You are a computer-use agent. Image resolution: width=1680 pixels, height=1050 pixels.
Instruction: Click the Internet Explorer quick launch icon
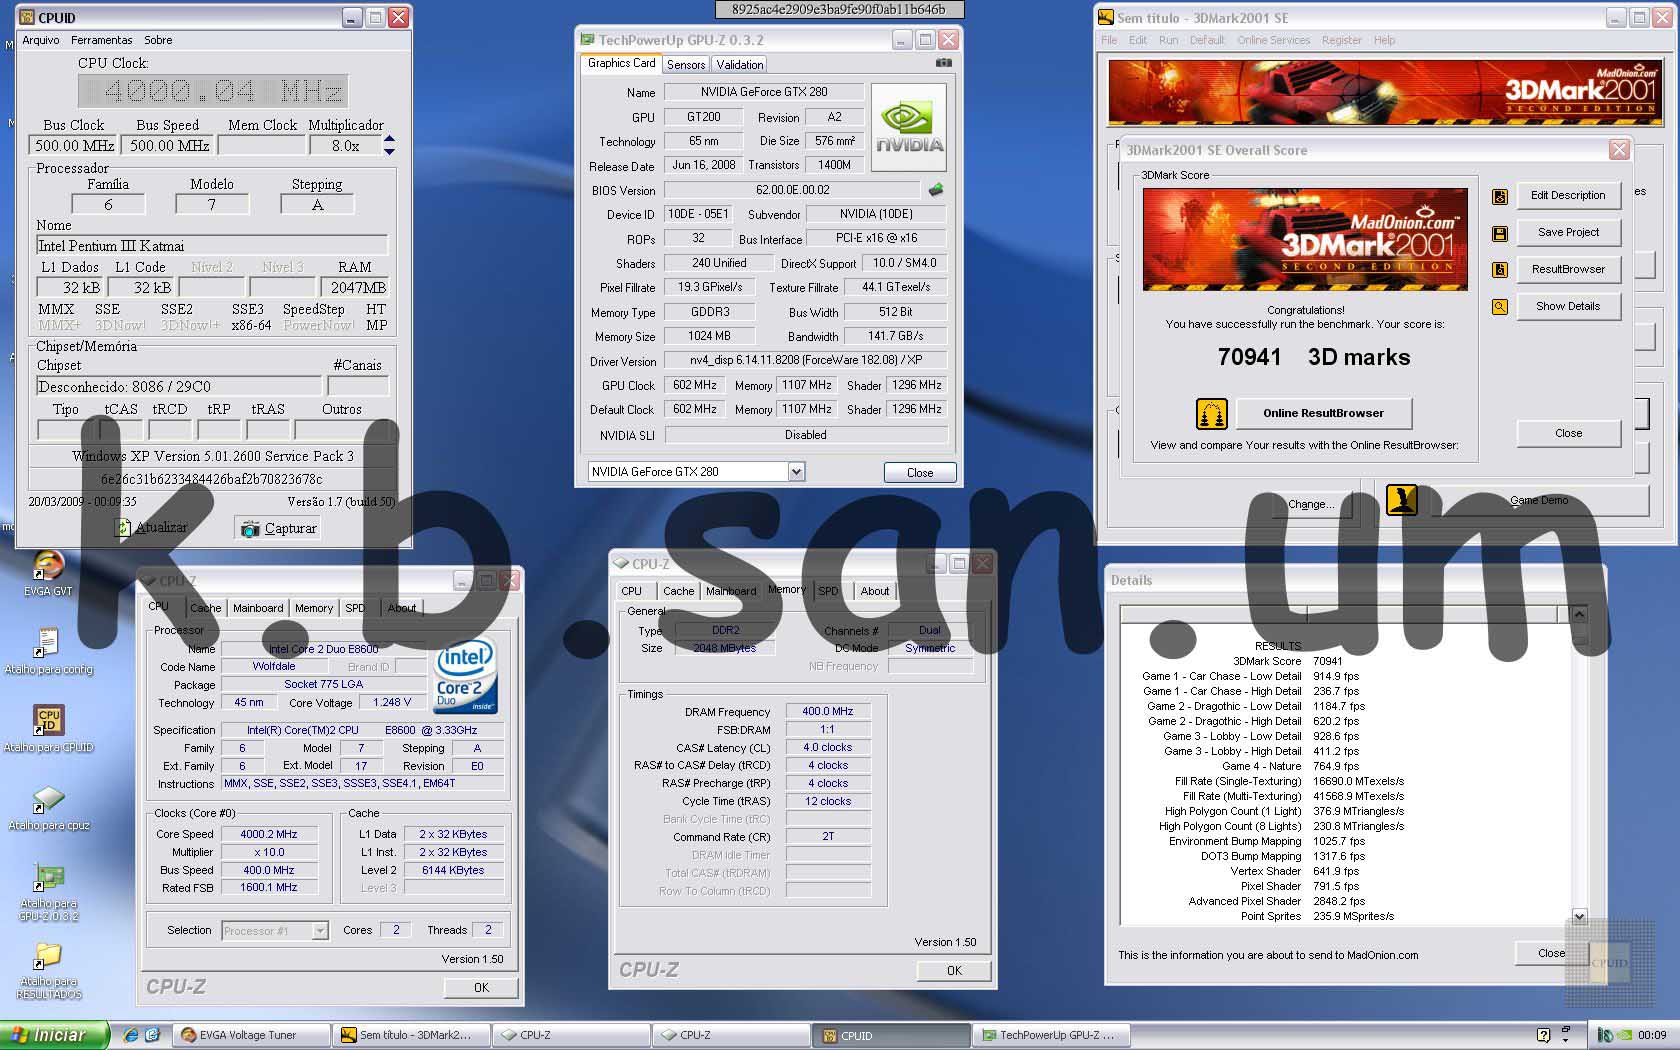[131, 1035]
